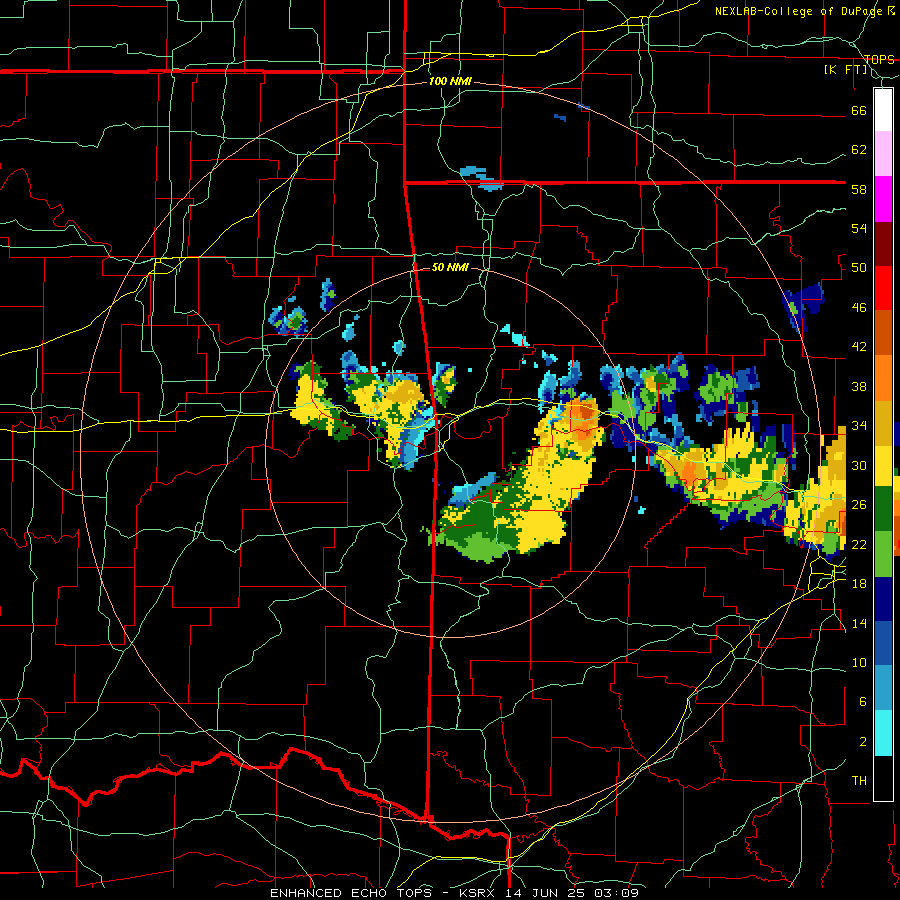Click the KSRX 14 JUN 25 03:09 timestamp

point(549,893)
